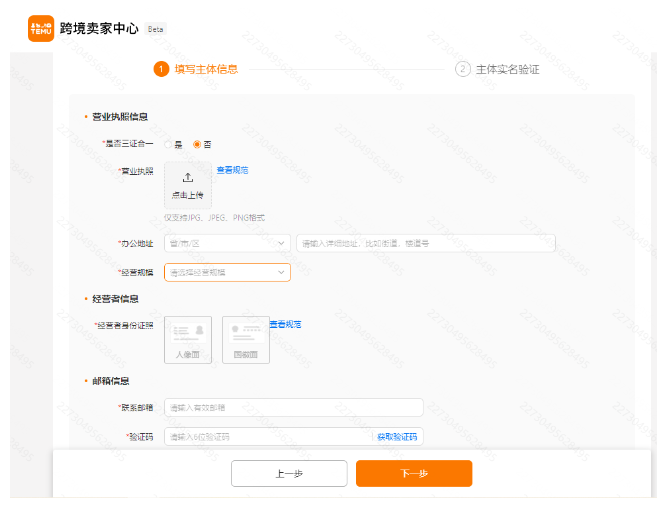The width and height of the screenshot is (664, 512).
Task: Open 查看规范 link beside business license
Action: (x=232, y=170)
